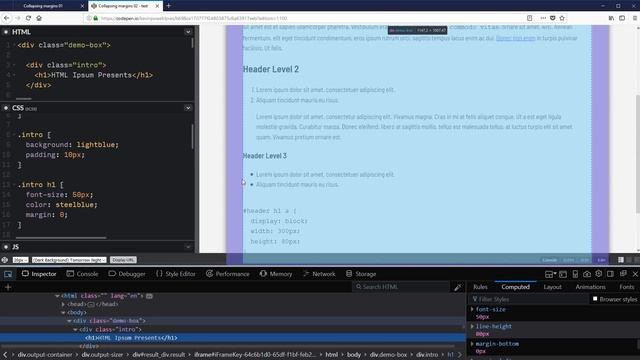Save page to Pocket icon

(x=553, y=18)
